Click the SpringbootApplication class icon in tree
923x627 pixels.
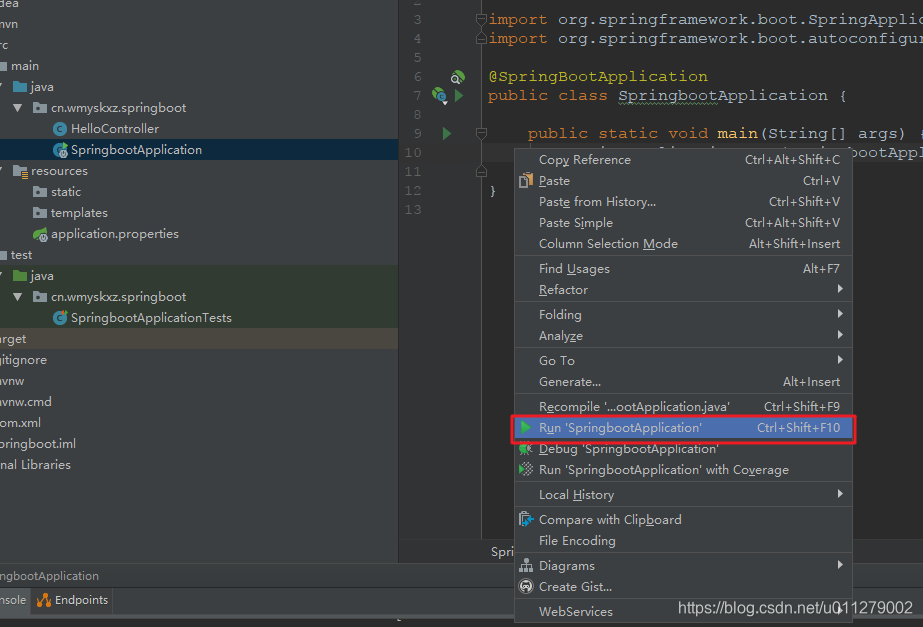click(x=60, y=150)
